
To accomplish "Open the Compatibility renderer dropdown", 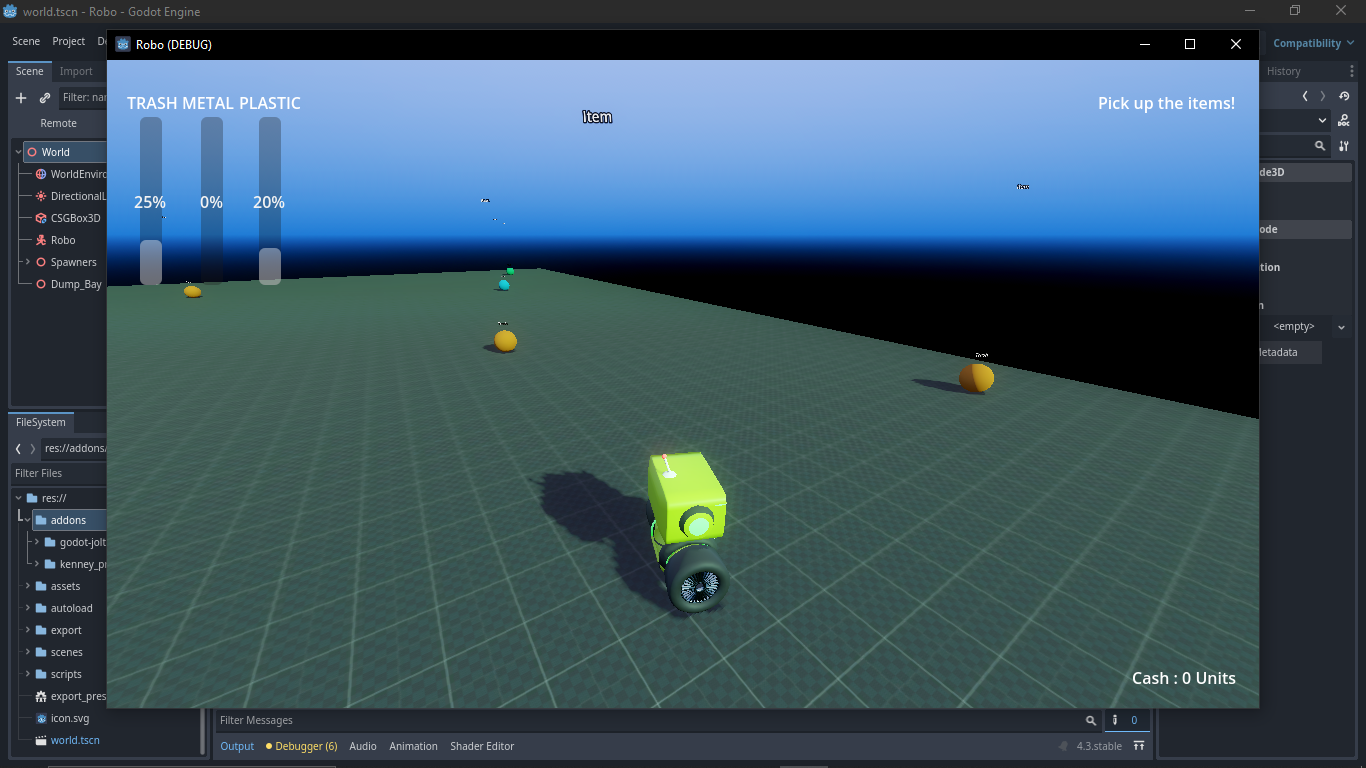I will [1313, 43].
